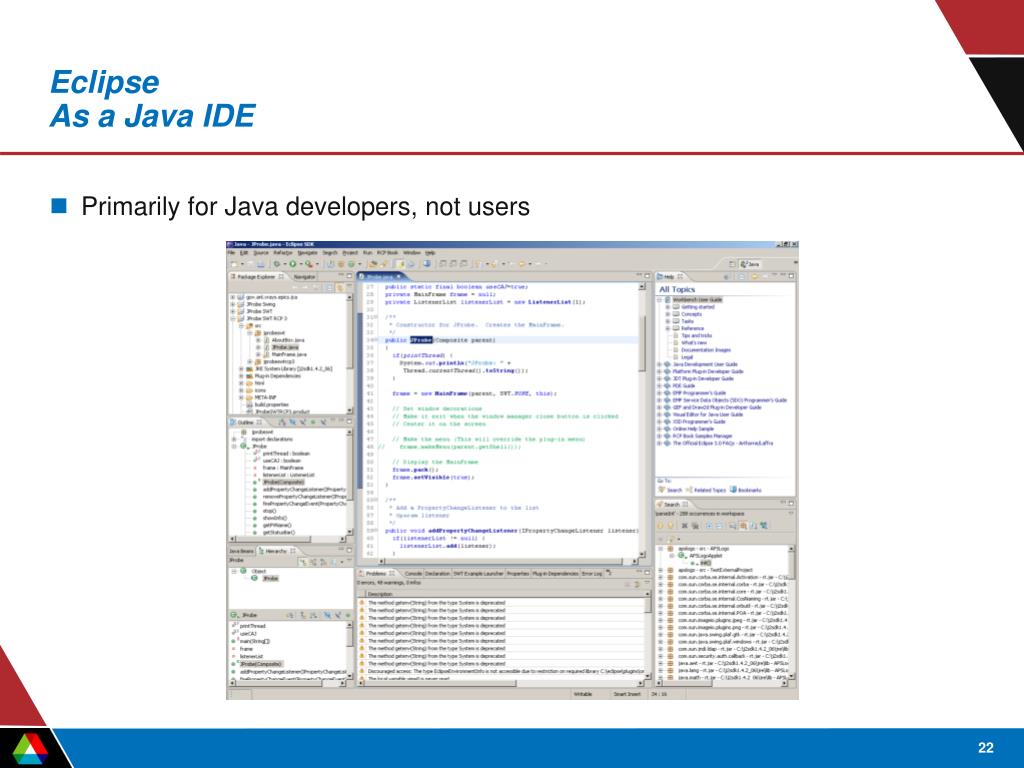
Task: Open the File menu in Eclipse
Action: coord(231,253)
